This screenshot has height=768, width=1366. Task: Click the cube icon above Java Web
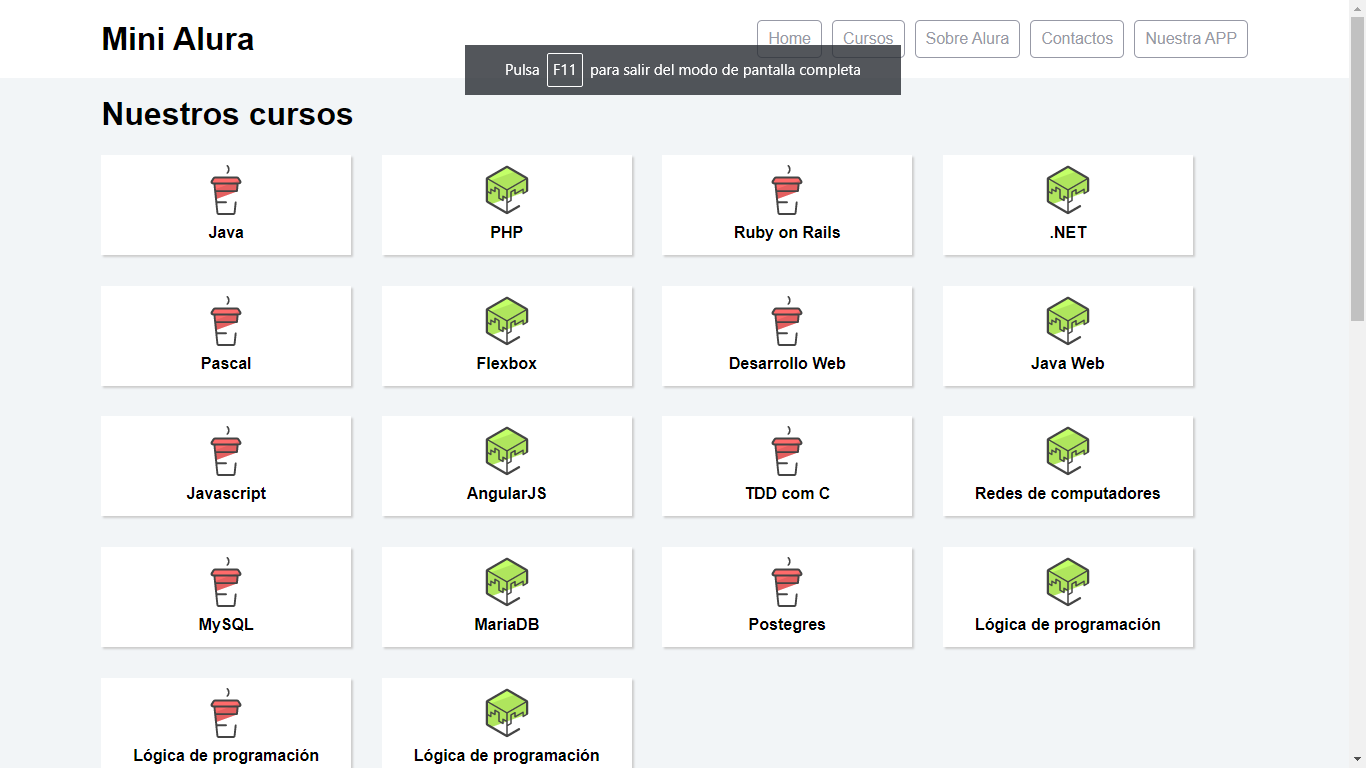tap(1068, 321)
